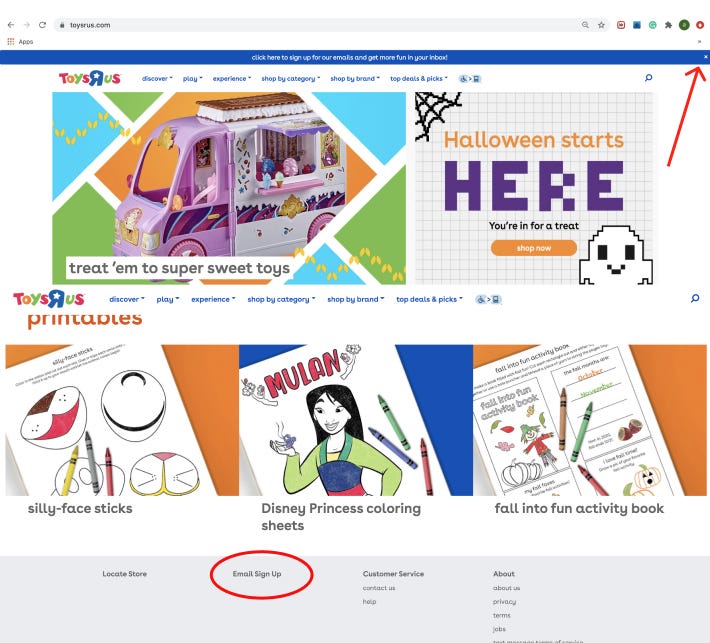Reload the page with the refresh icon
710x643 pixels.
pyautogui.click(x=42, y=25)
